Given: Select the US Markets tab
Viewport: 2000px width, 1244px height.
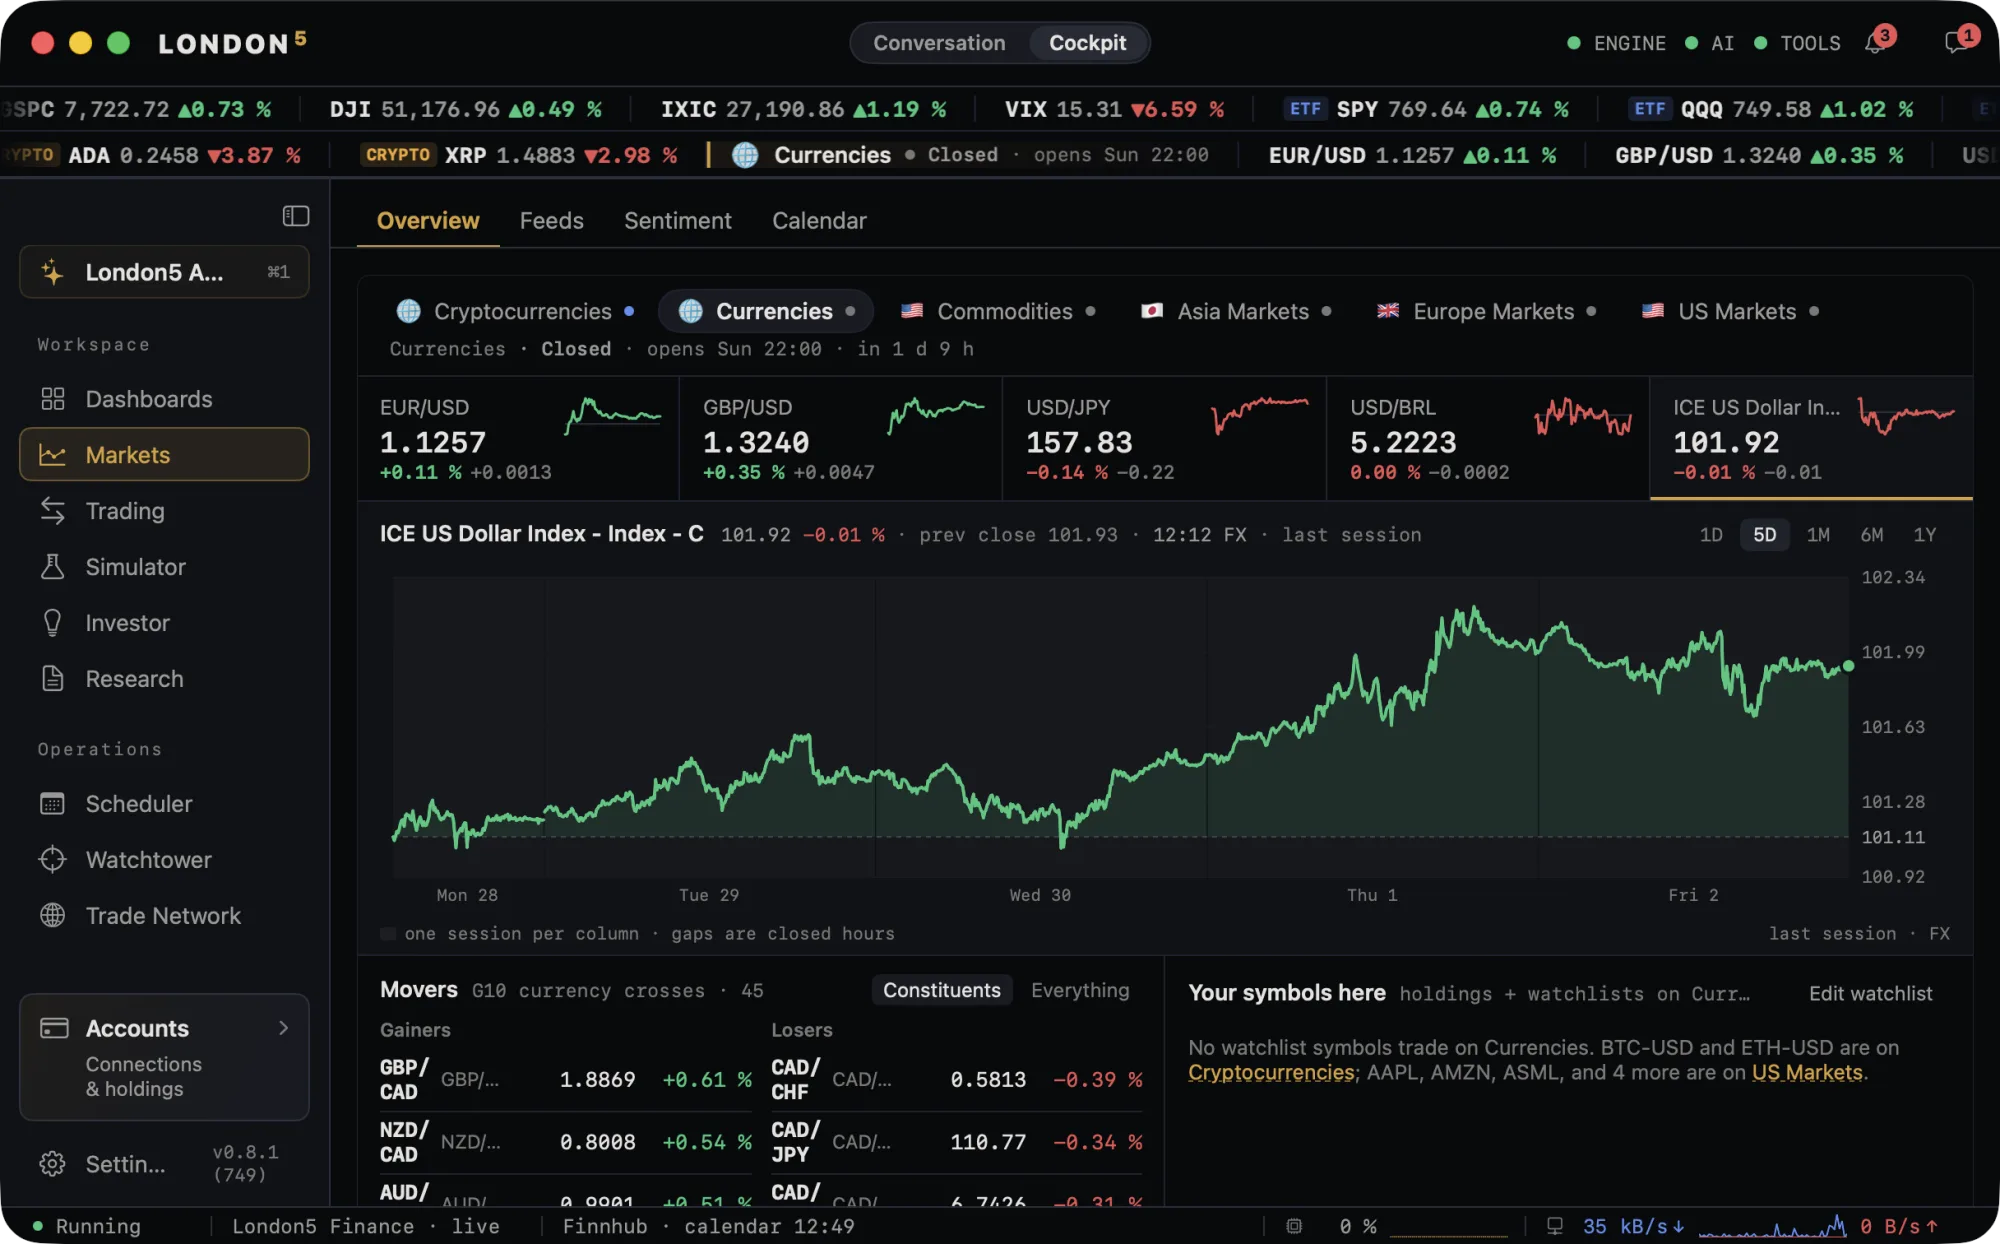Looking at the screenshot, I should [x=1730, y=311].
